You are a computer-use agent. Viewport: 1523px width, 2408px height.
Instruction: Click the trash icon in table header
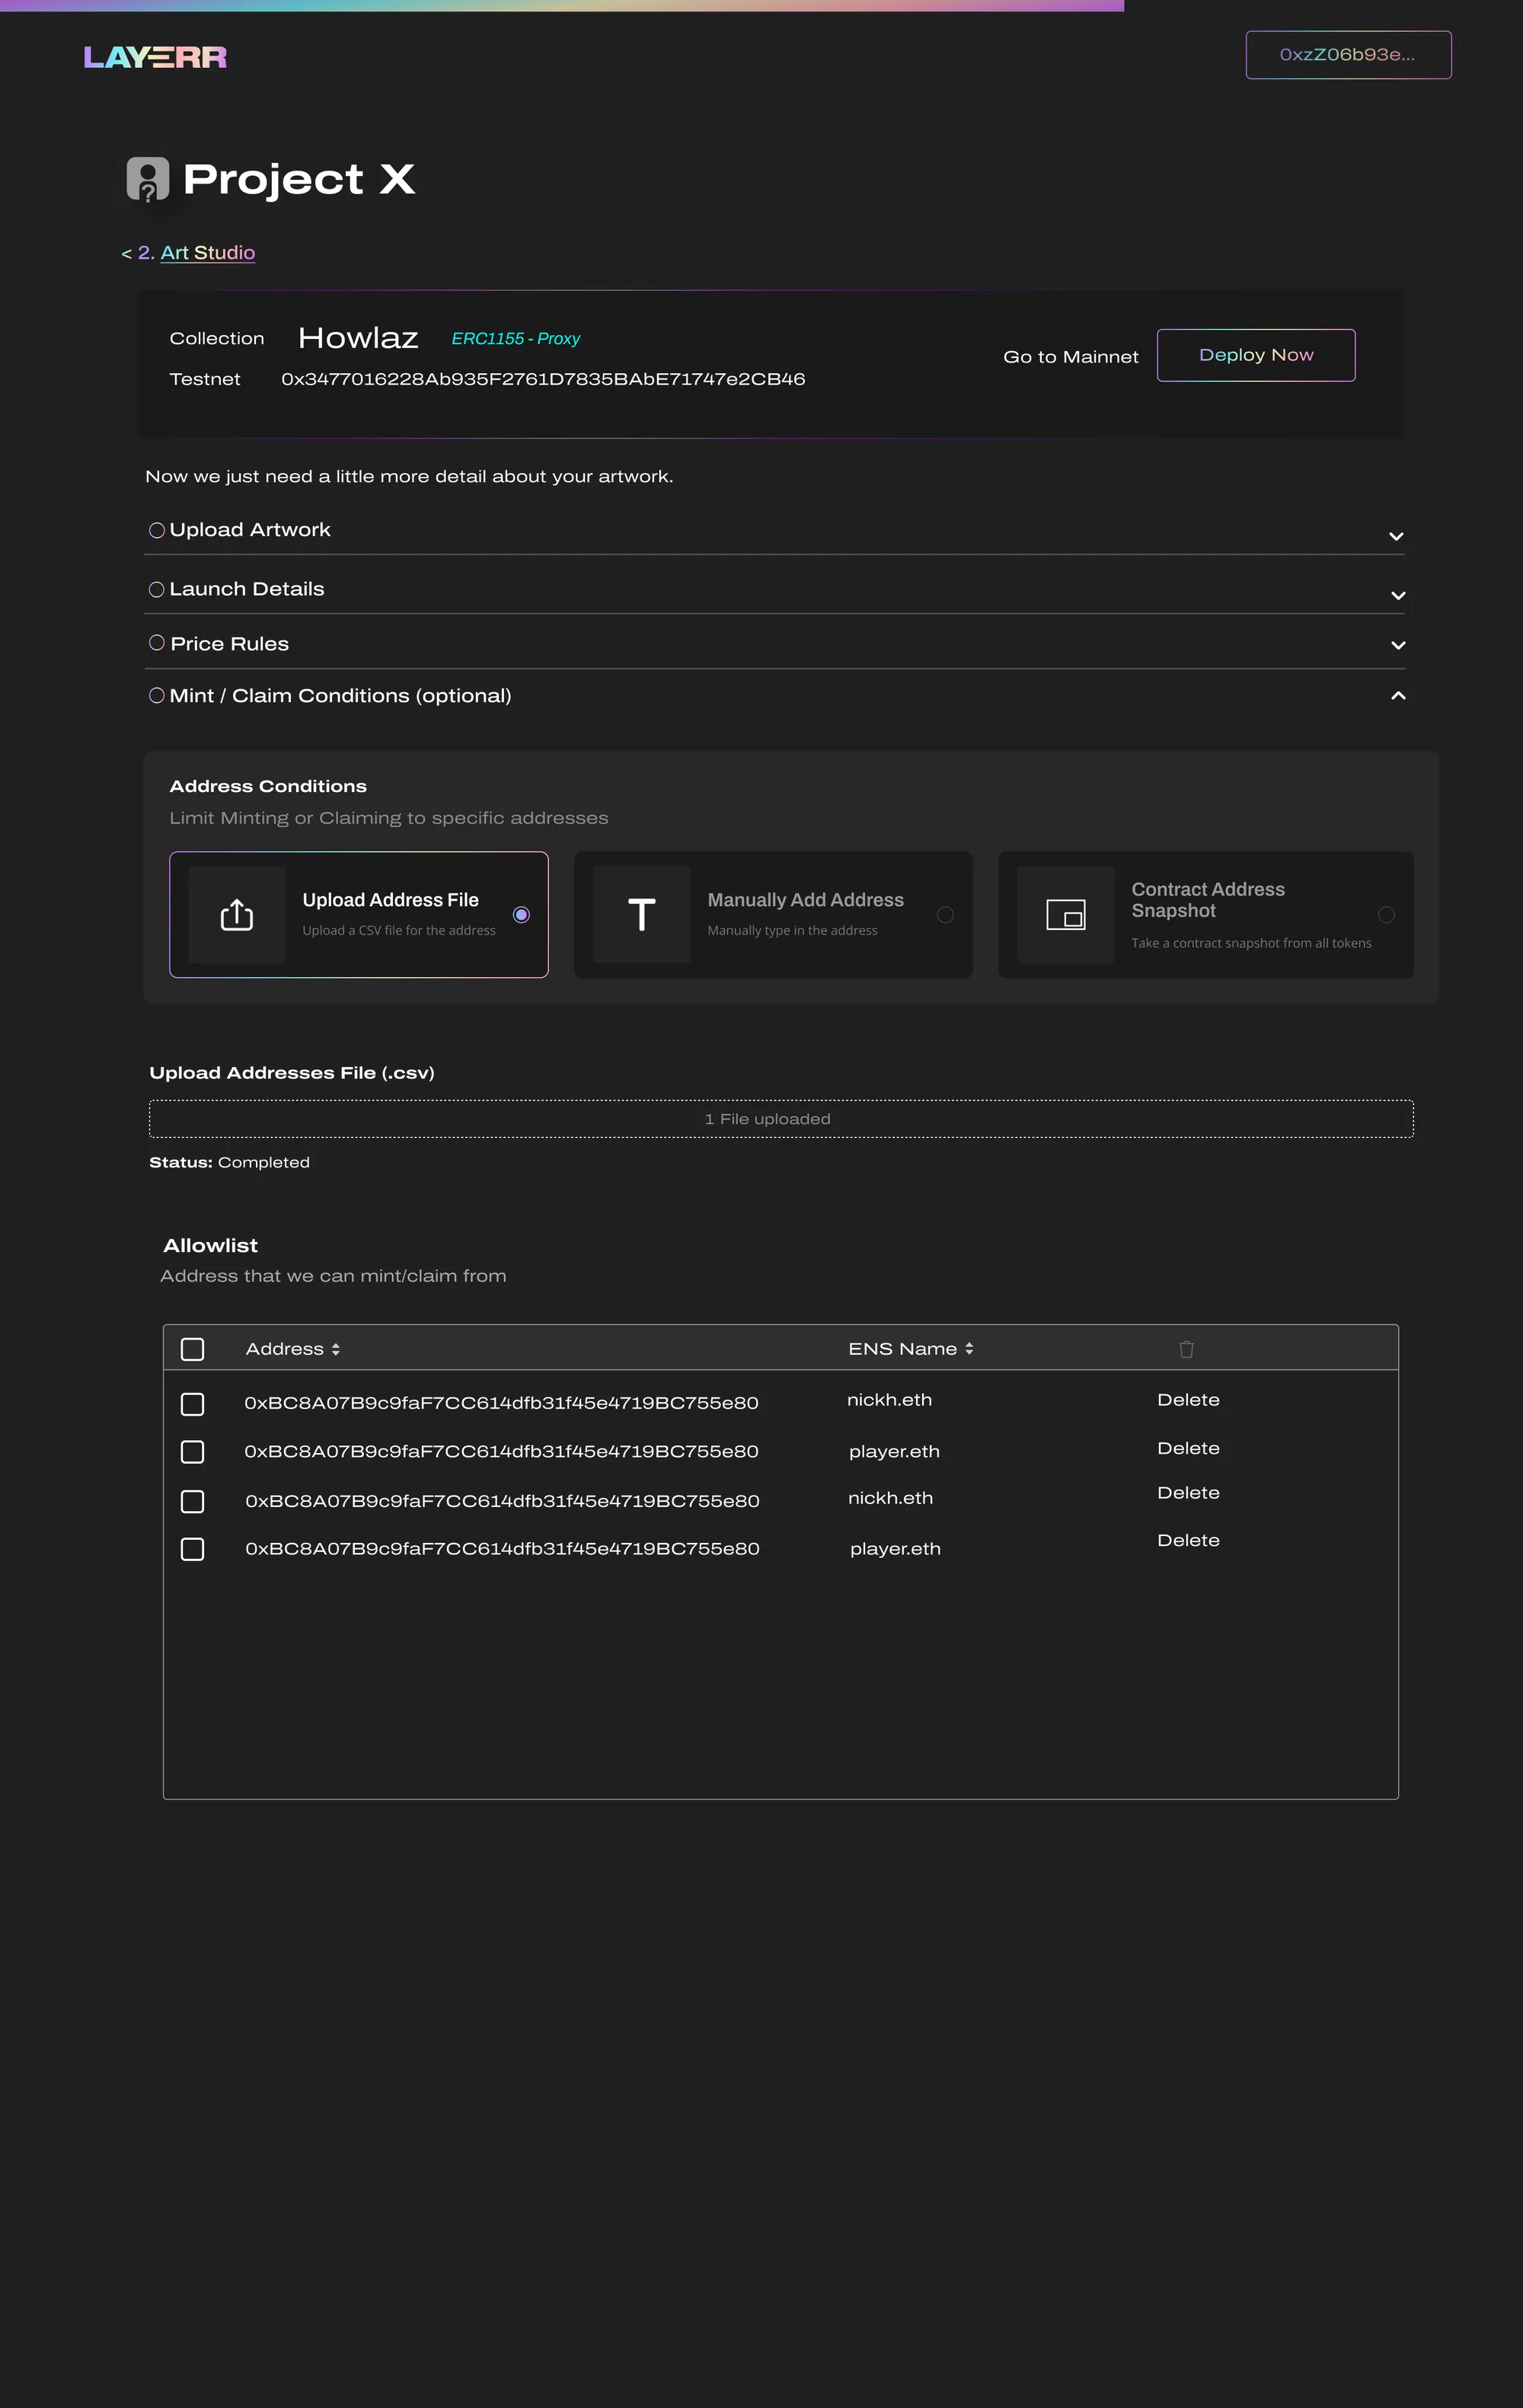point(1187,1349)
